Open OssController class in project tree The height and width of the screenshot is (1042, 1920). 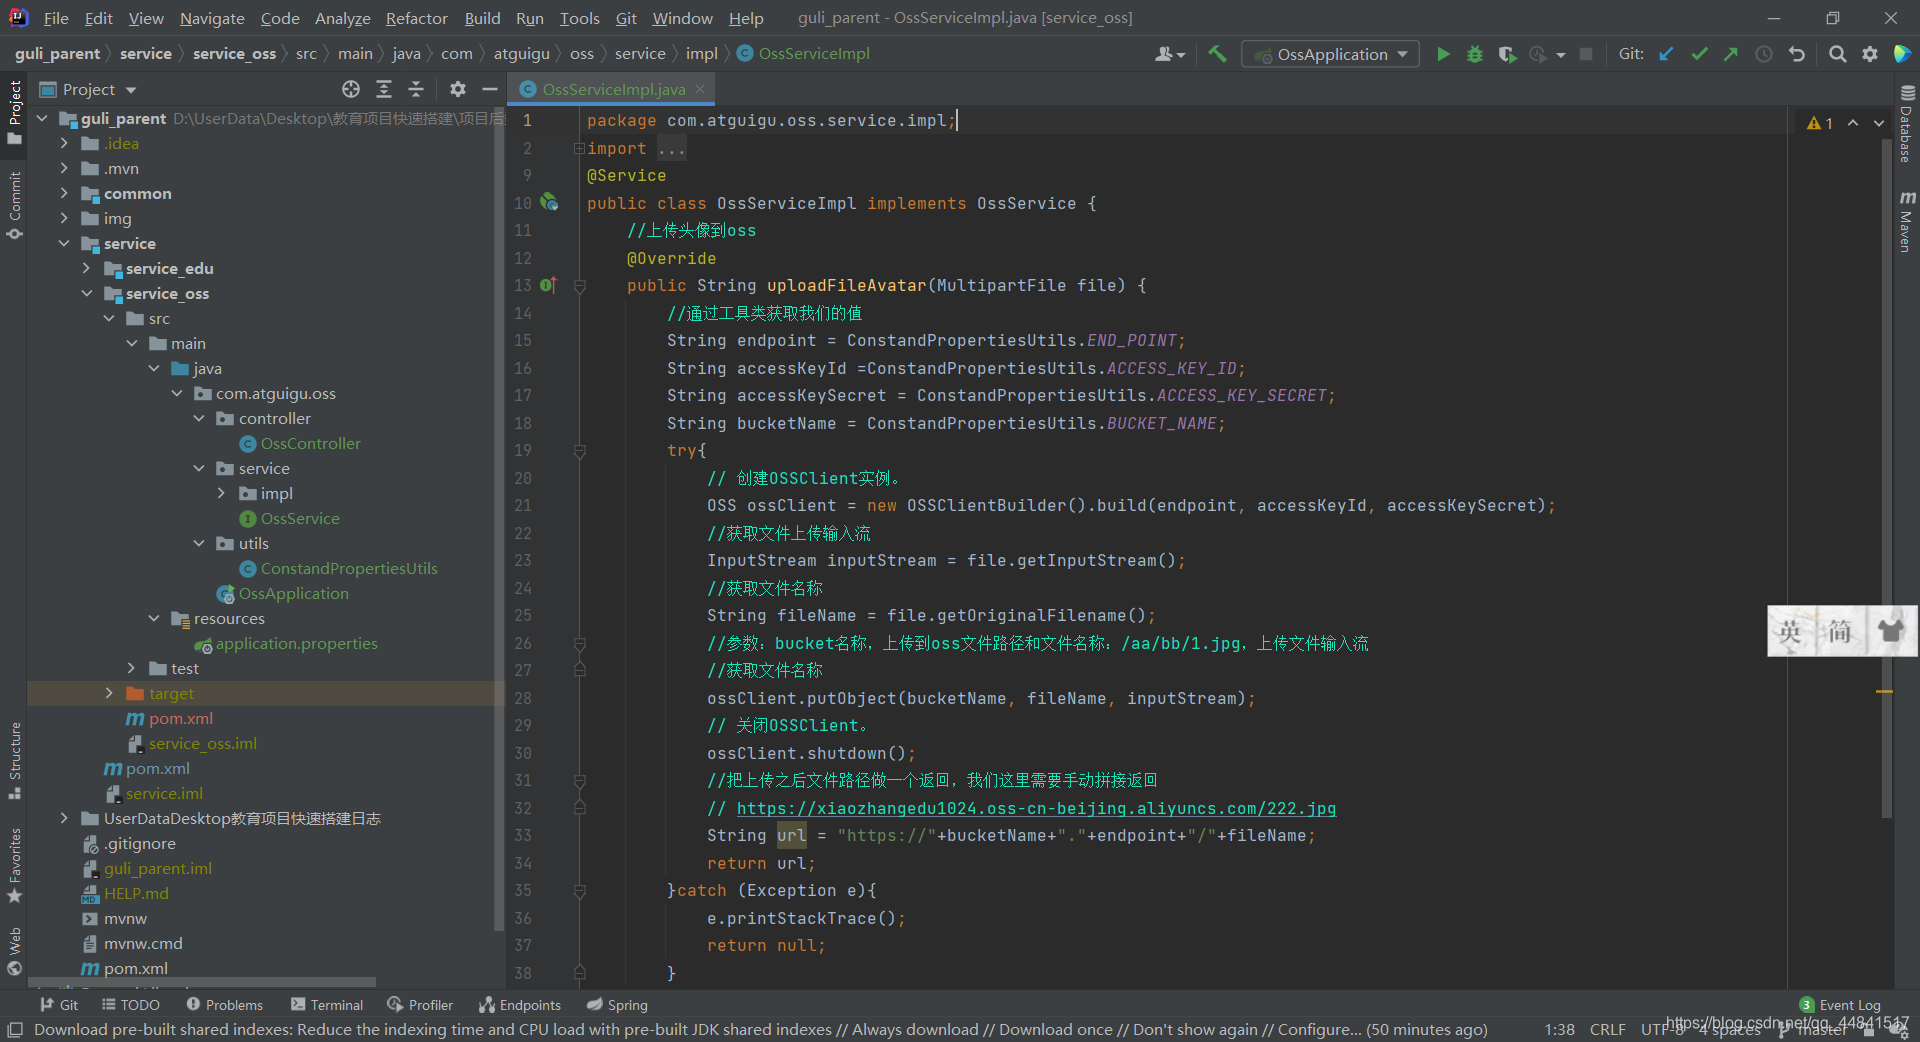(x=310, y=443)
